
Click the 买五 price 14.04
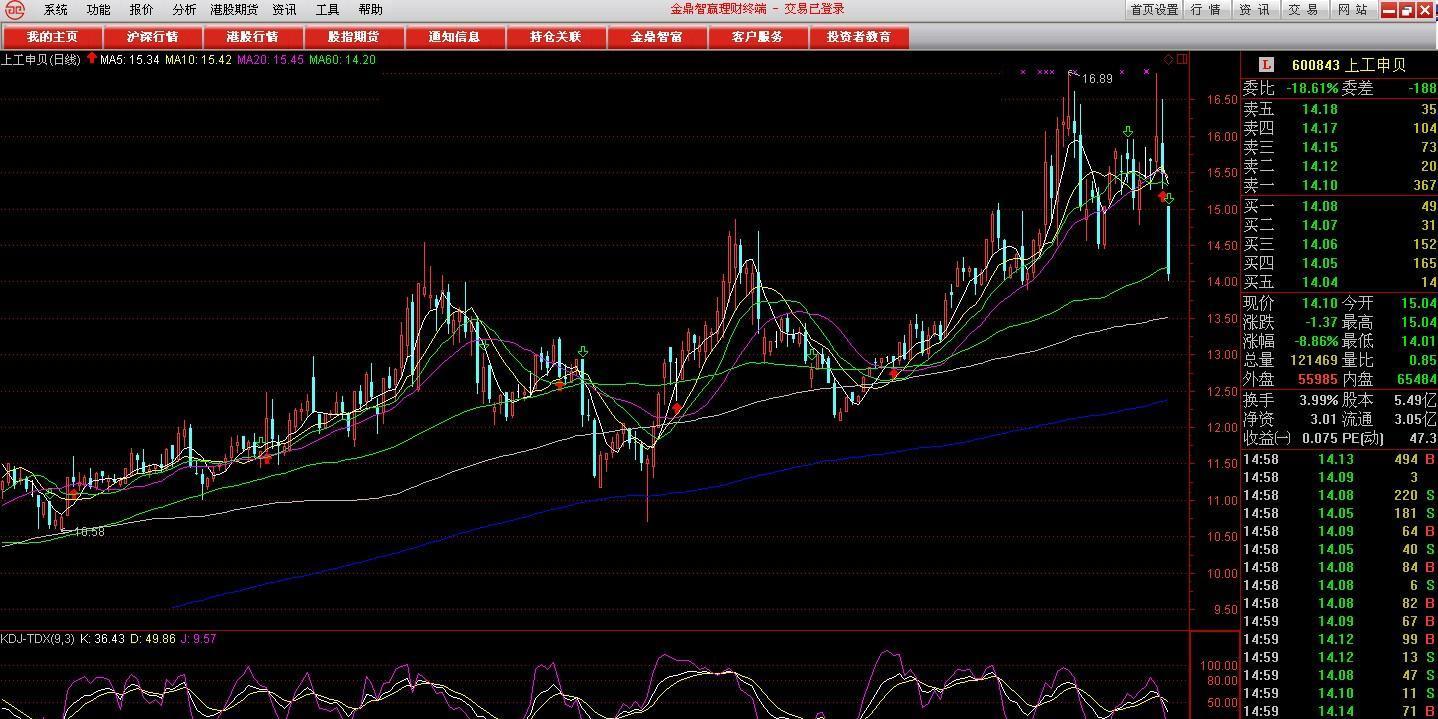click(x=1319, y=282)
